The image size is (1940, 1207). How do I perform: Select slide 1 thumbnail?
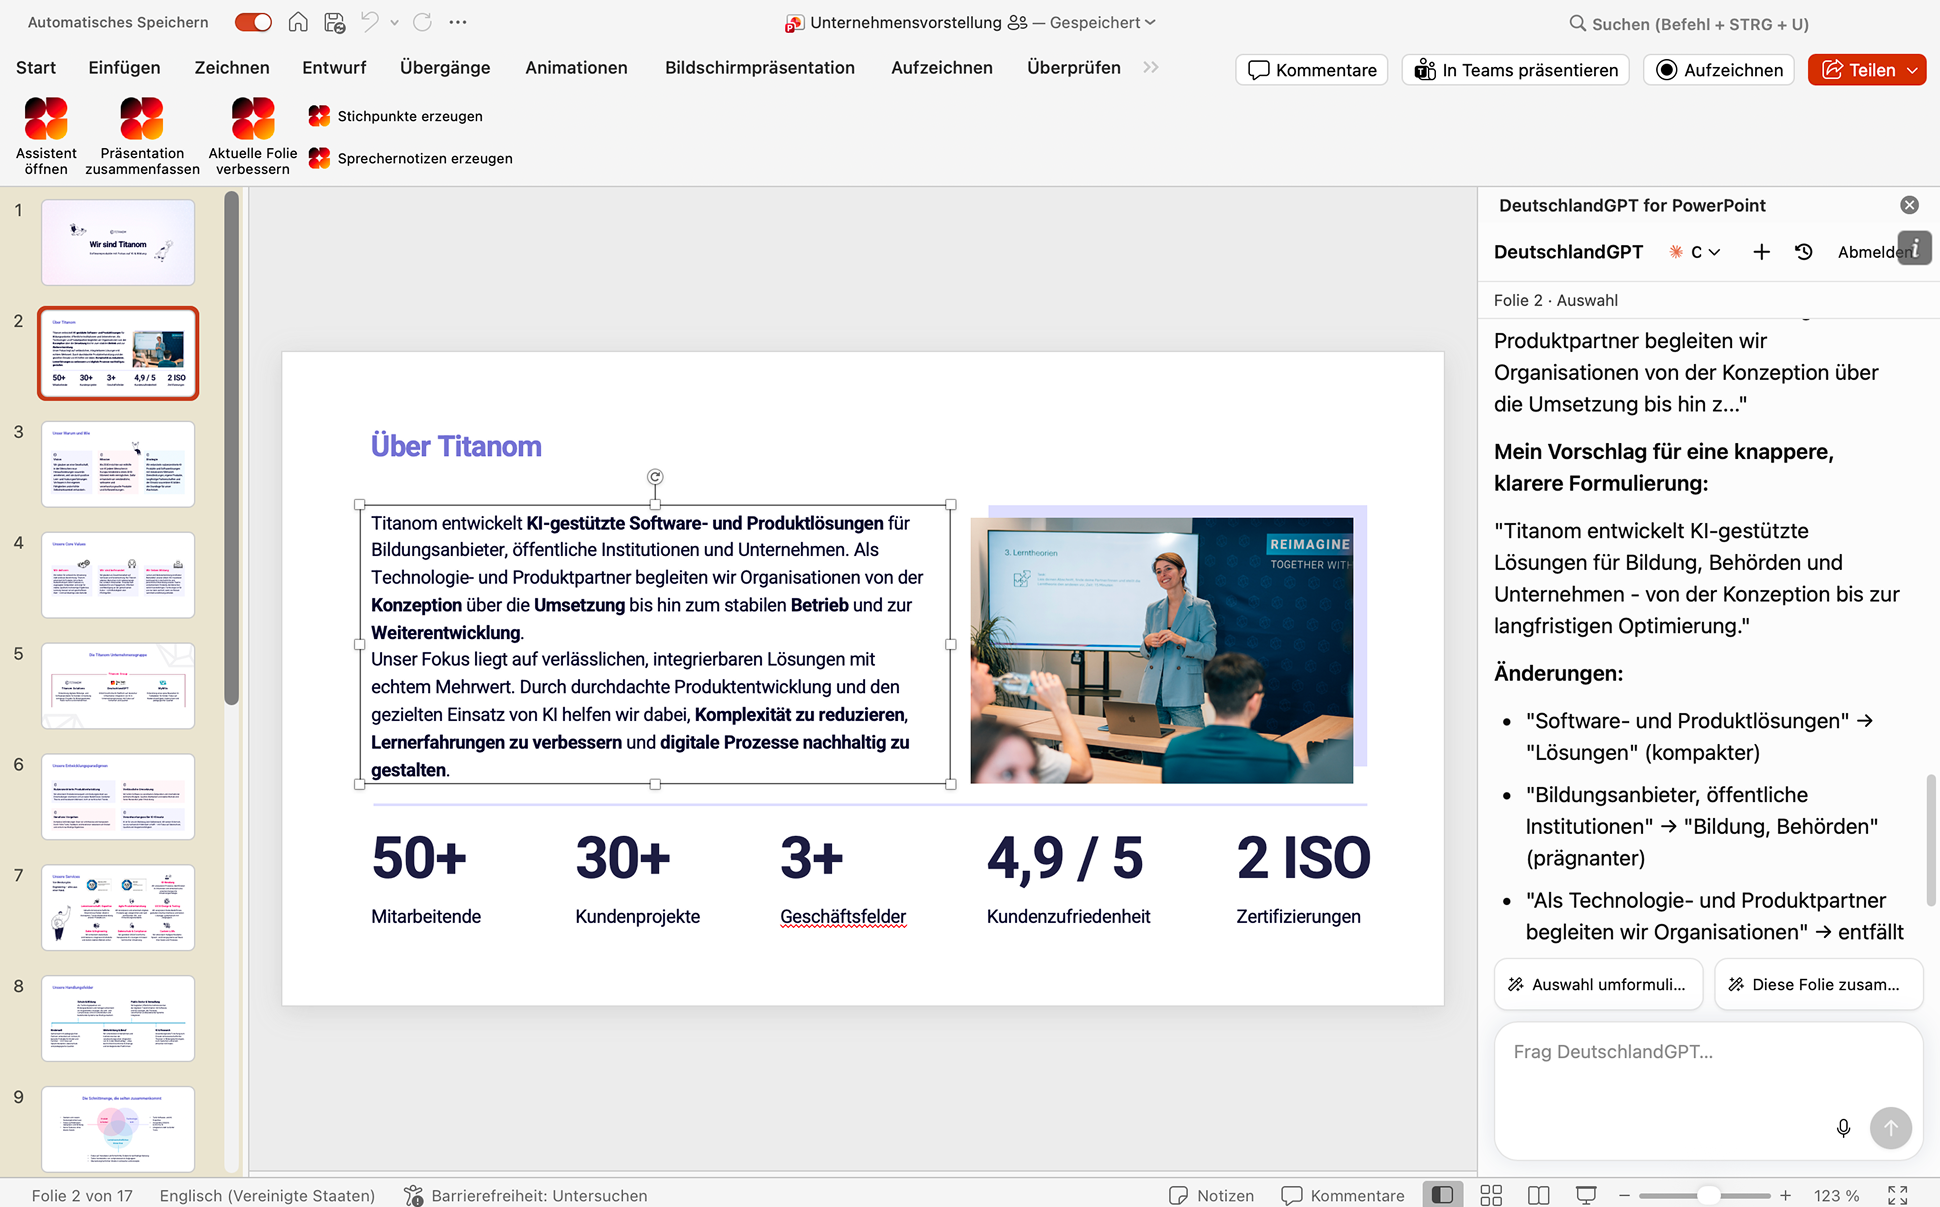point(118,242)
